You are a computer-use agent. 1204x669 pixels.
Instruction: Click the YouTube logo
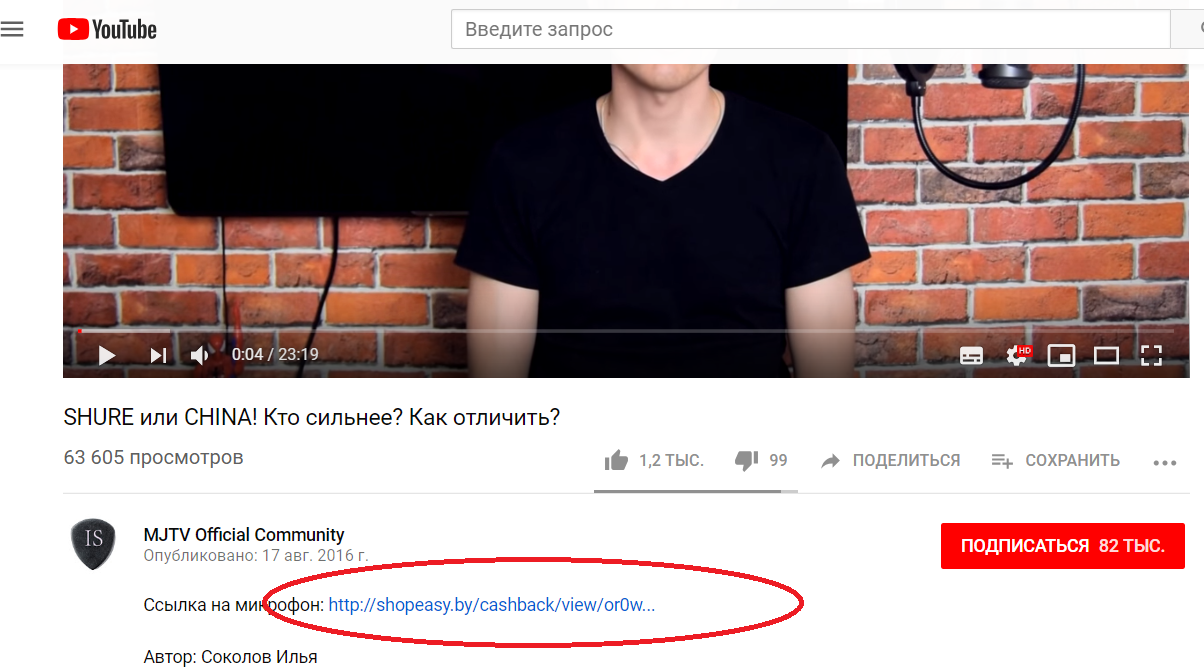[107, 30]
